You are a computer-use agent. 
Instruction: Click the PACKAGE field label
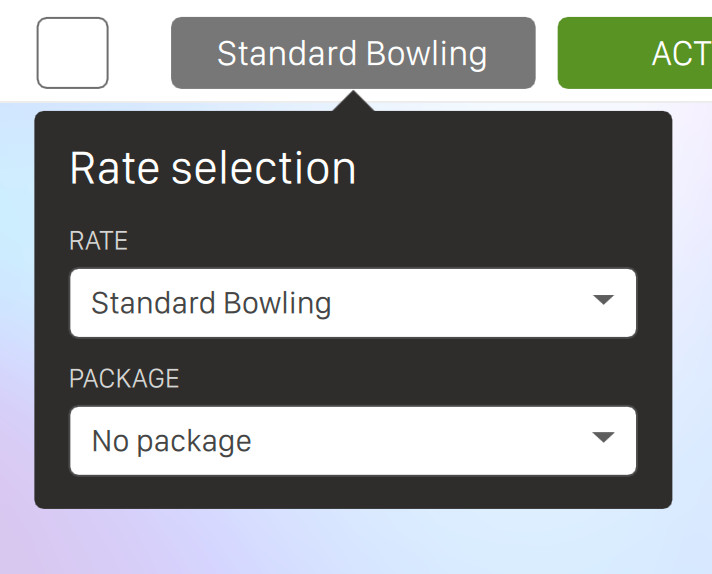(124, 379)
